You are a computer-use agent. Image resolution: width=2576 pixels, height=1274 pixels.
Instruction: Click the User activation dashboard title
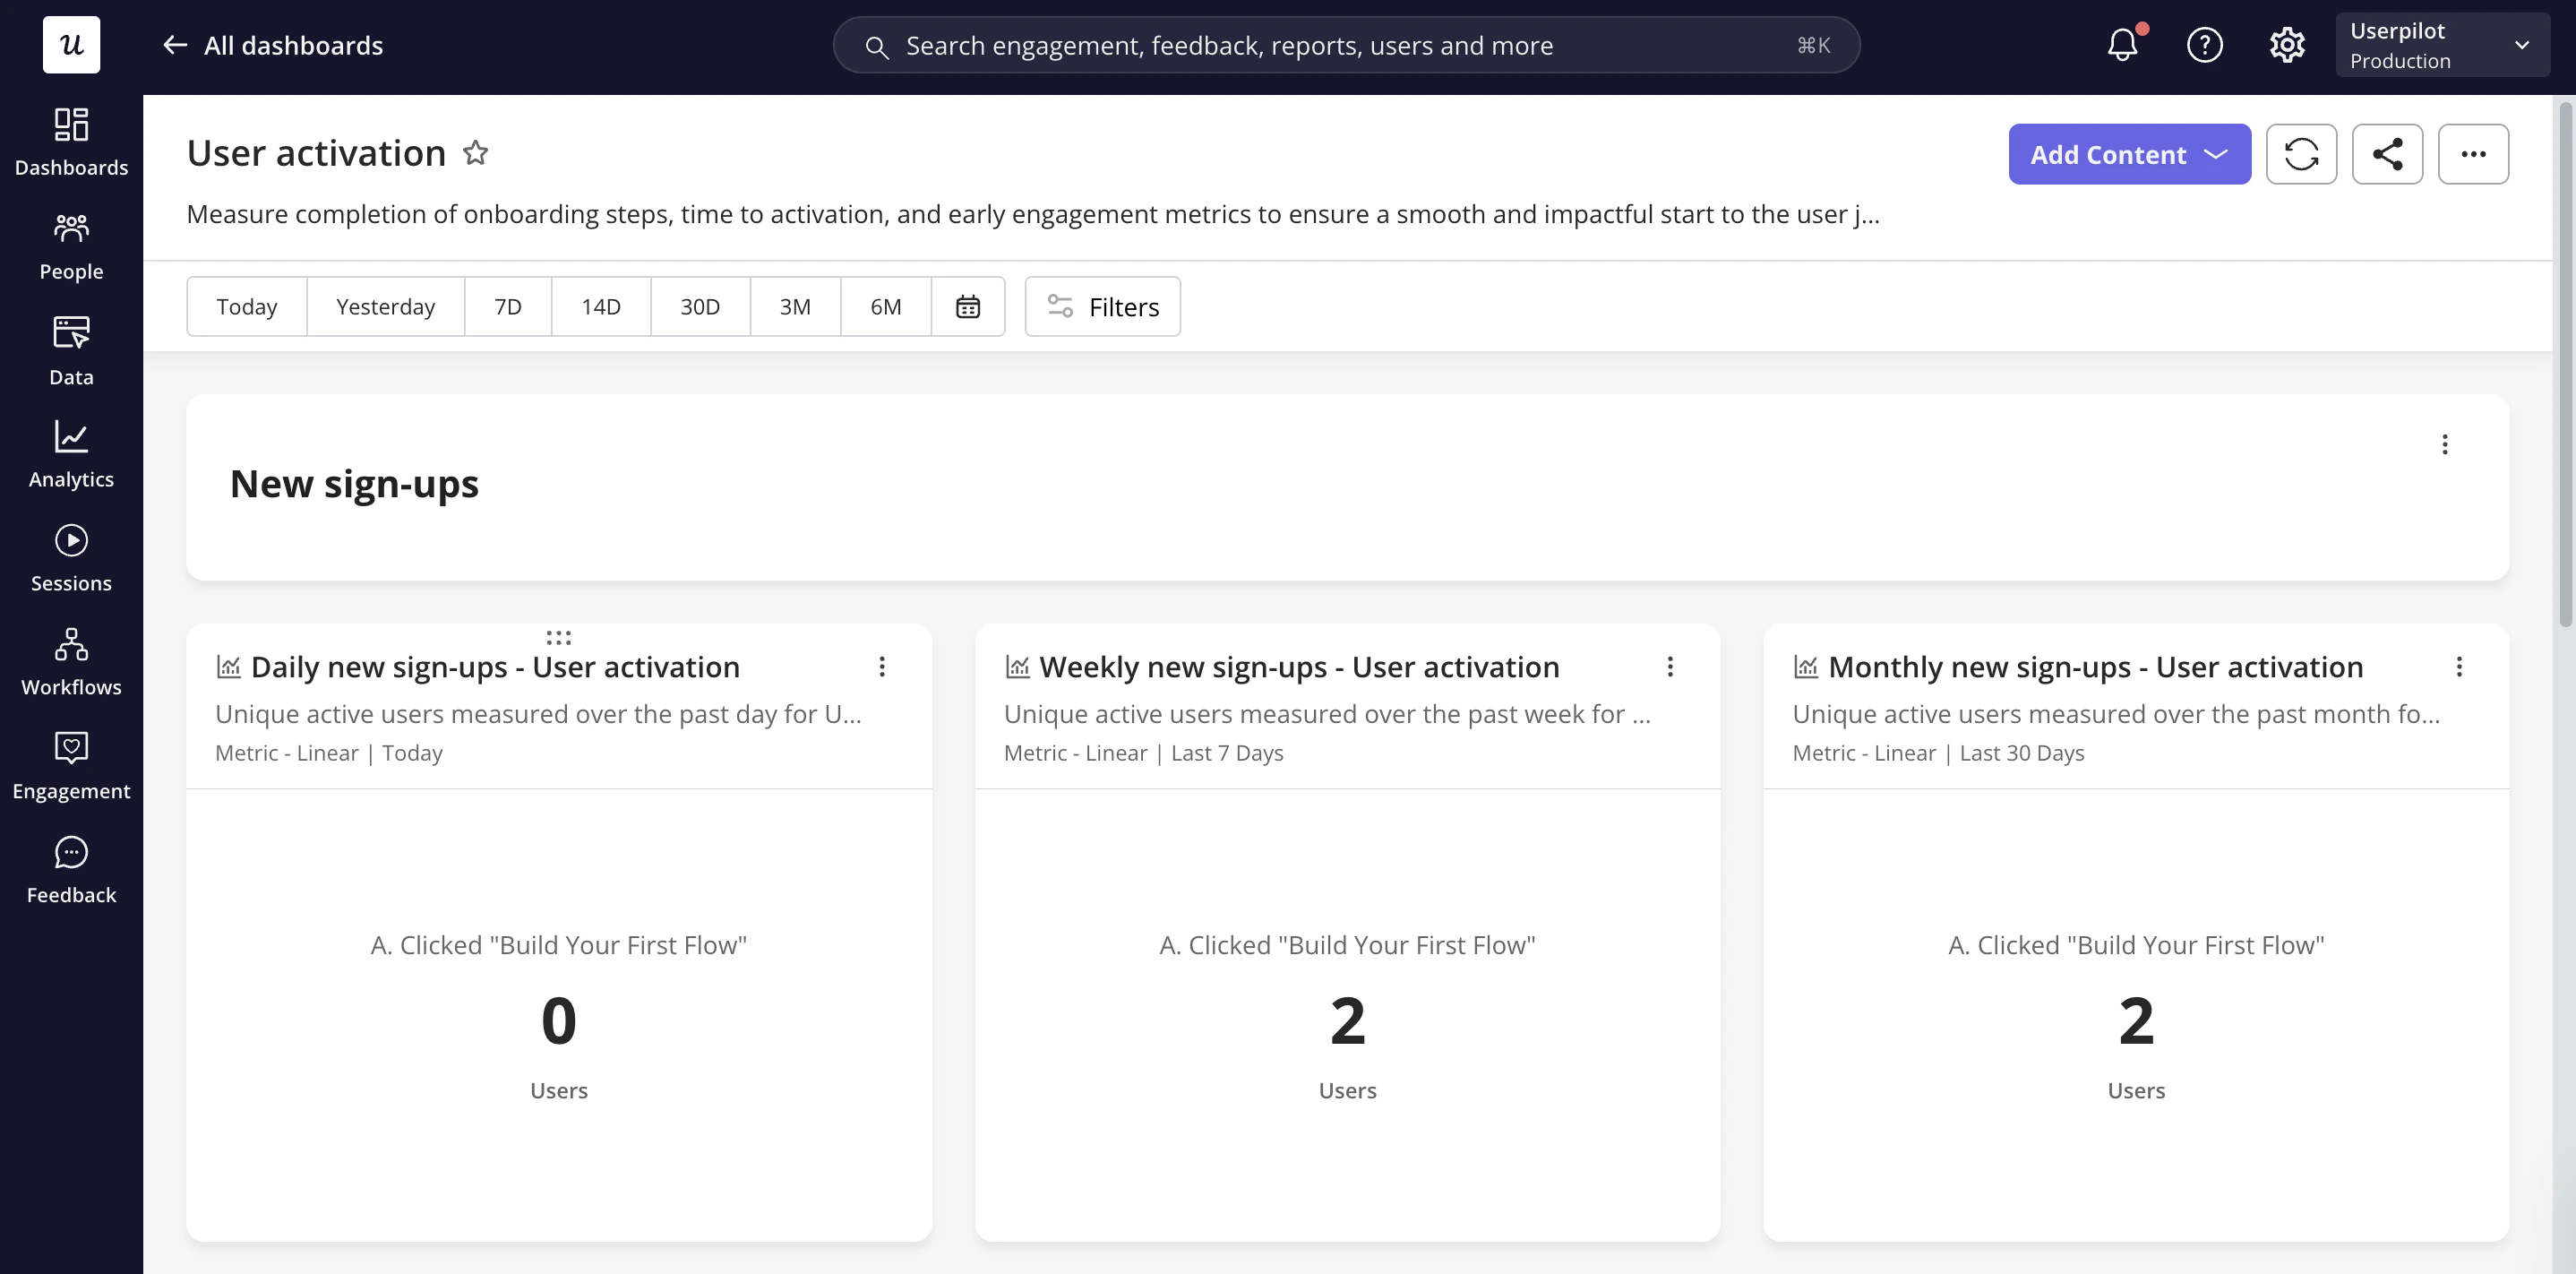click(x=316, y=153)
